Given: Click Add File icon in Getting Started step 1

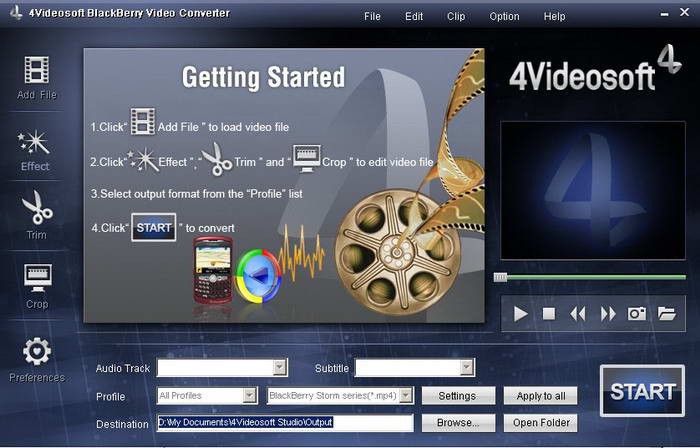Looking at the screenshot, I should 143,121.
